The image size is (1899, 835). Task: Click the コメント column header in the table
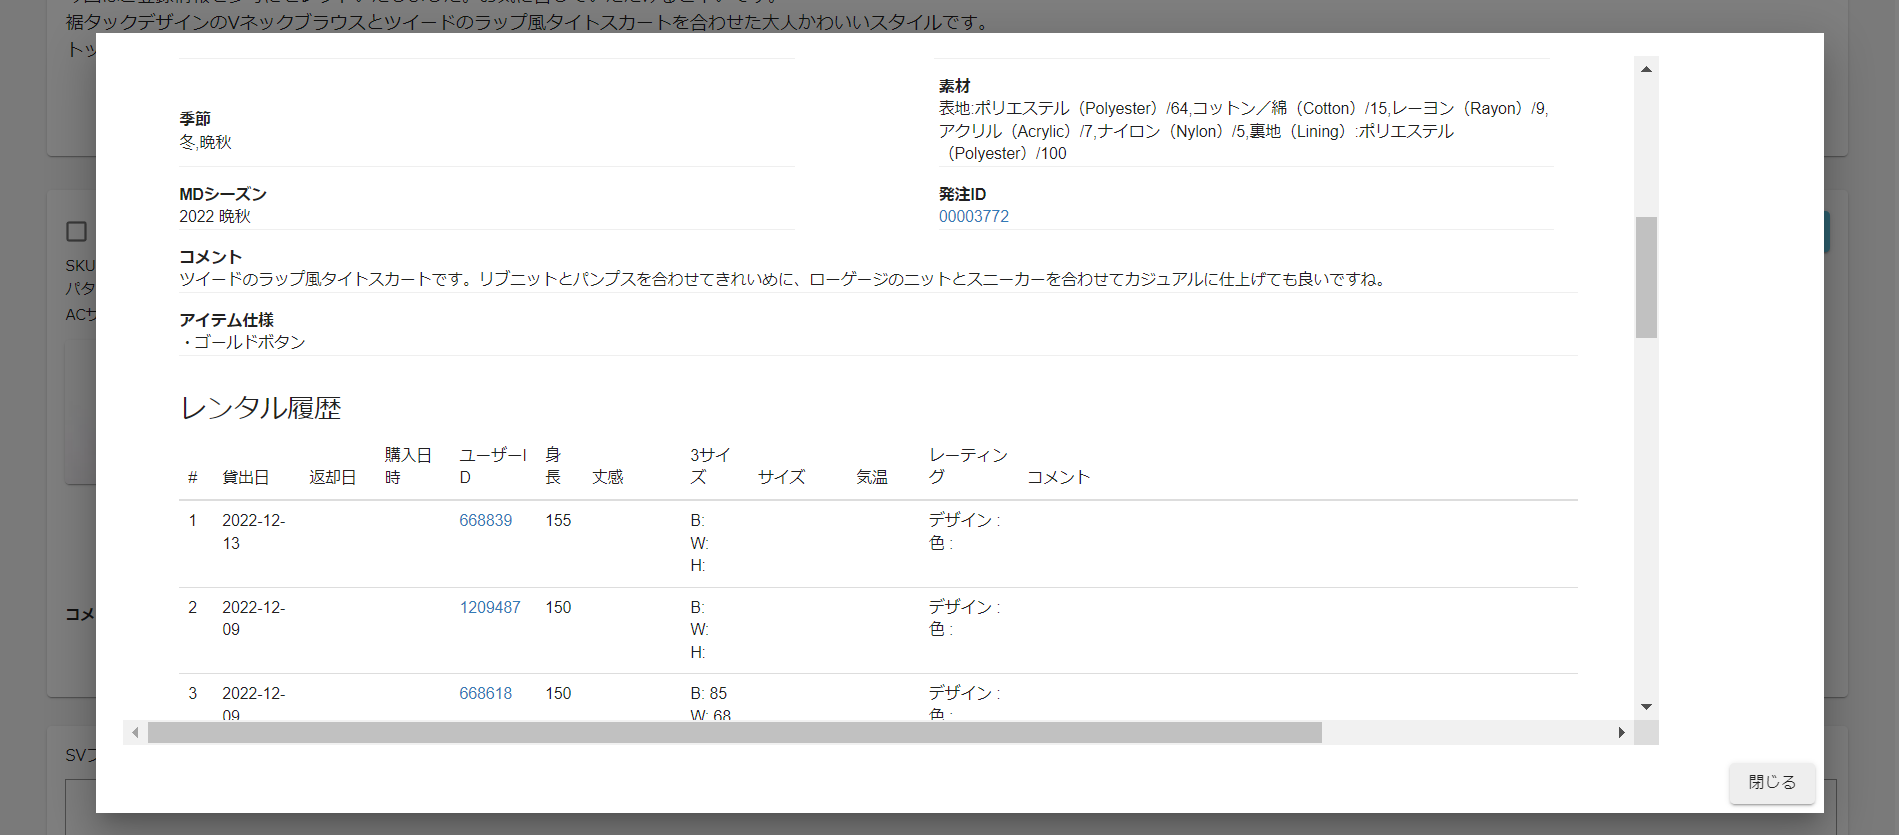click(x=1057, y=477)
